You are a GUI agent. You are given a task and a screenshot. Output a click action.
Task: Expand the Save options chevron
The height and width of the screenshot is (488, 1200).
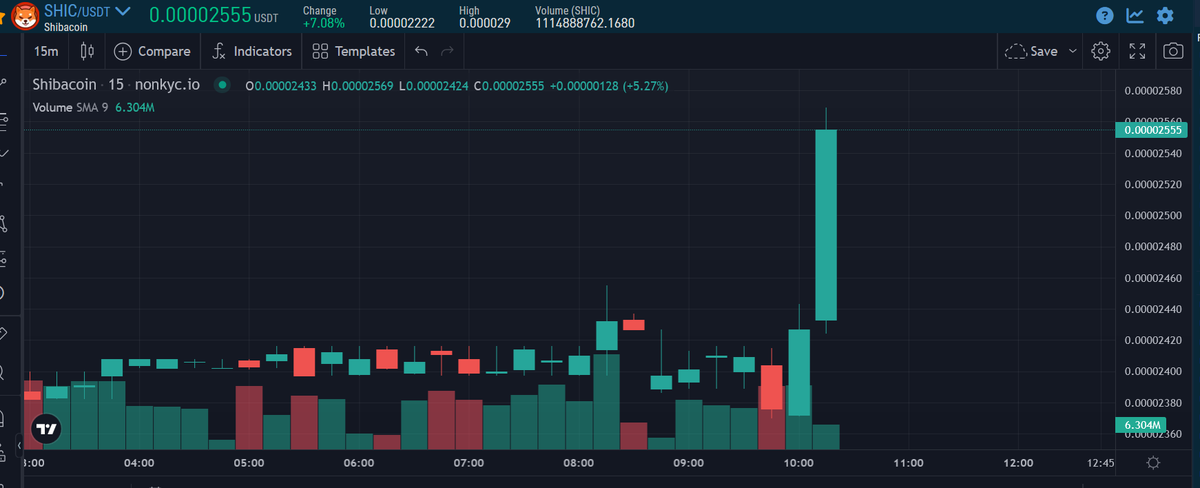pos(1073,51)
